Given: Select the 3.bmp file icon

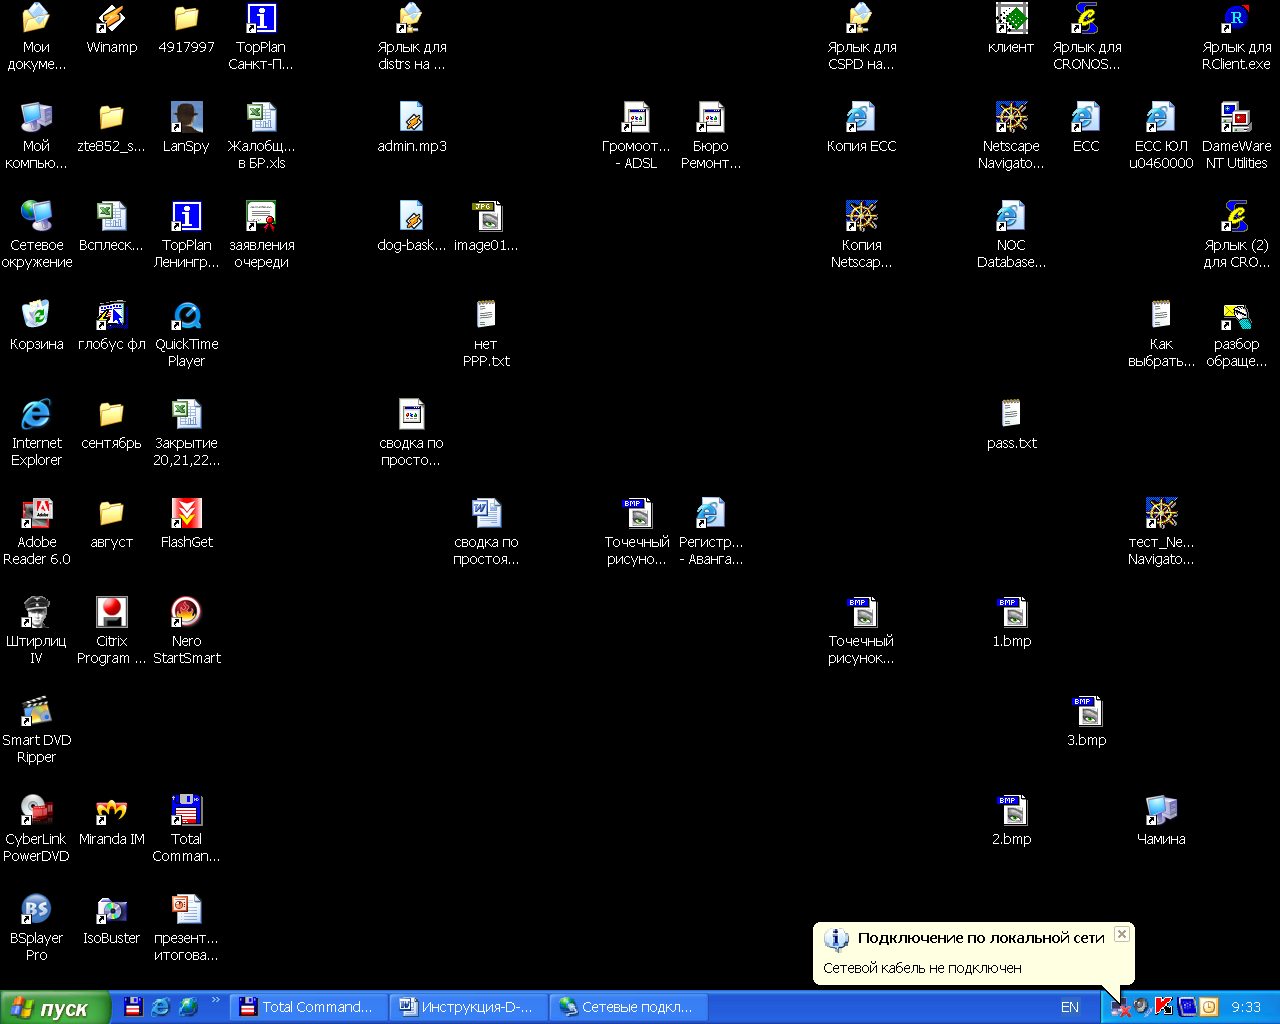Looking at the screenshot, I should point(1086,721).
